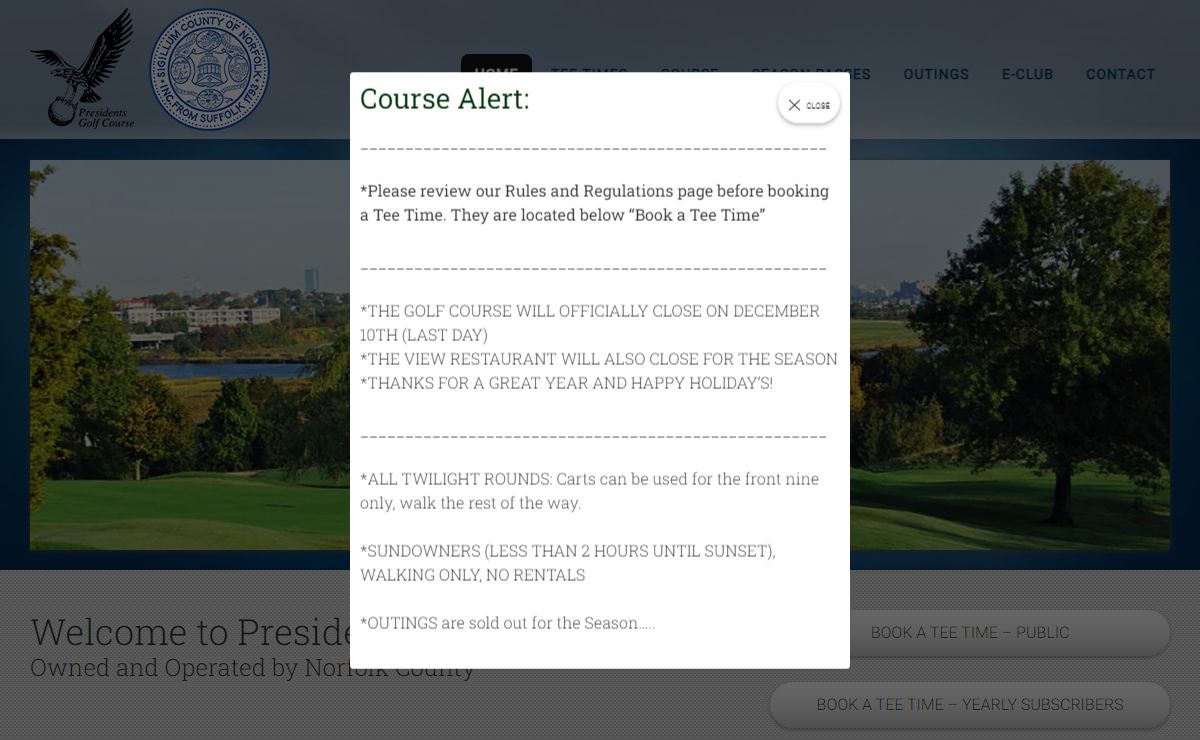Click the All Twilight Rounds carts notice

[589, 491]
